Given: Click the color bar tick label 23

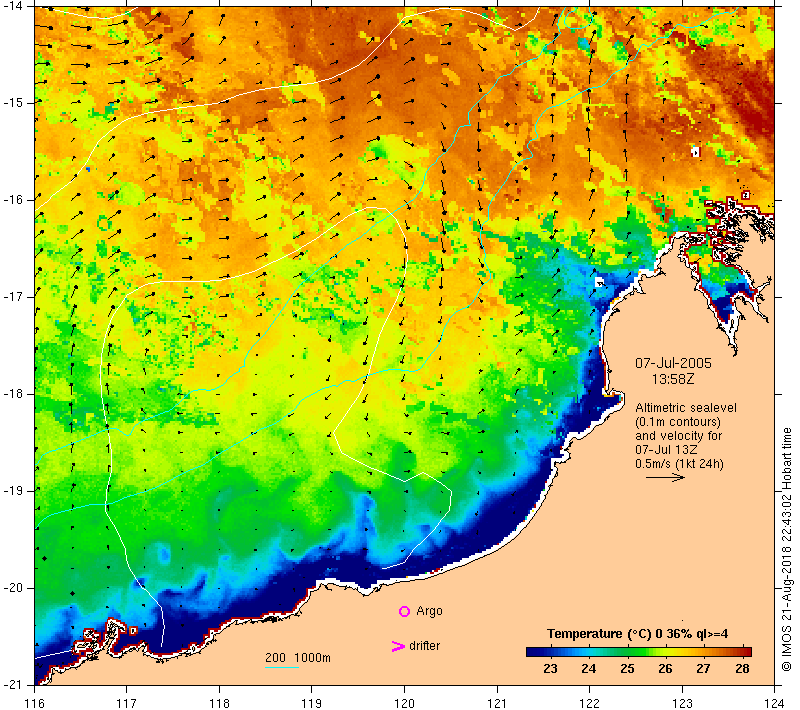Looking at the screenshot, I should point(550,669).
